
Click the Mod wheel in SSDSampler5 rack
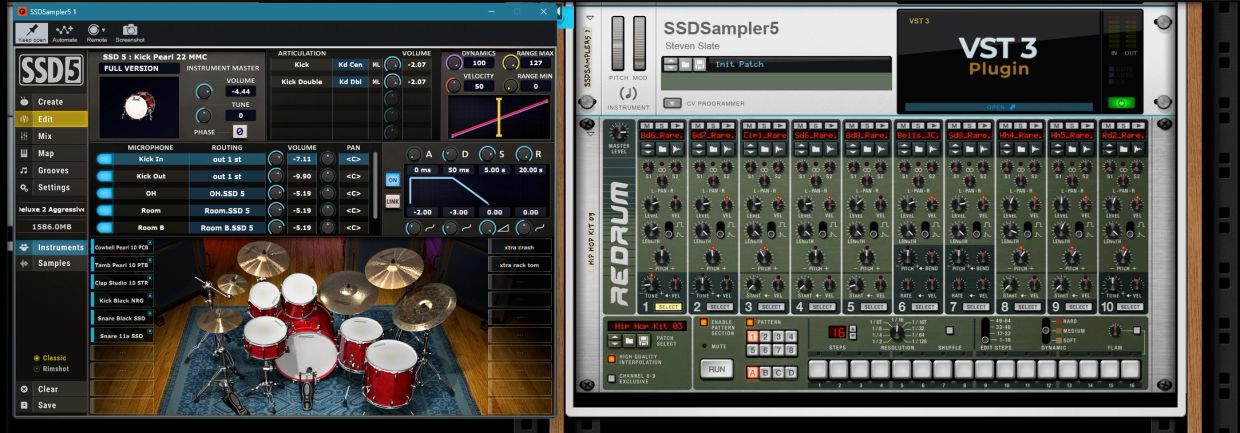click(640, 43)
